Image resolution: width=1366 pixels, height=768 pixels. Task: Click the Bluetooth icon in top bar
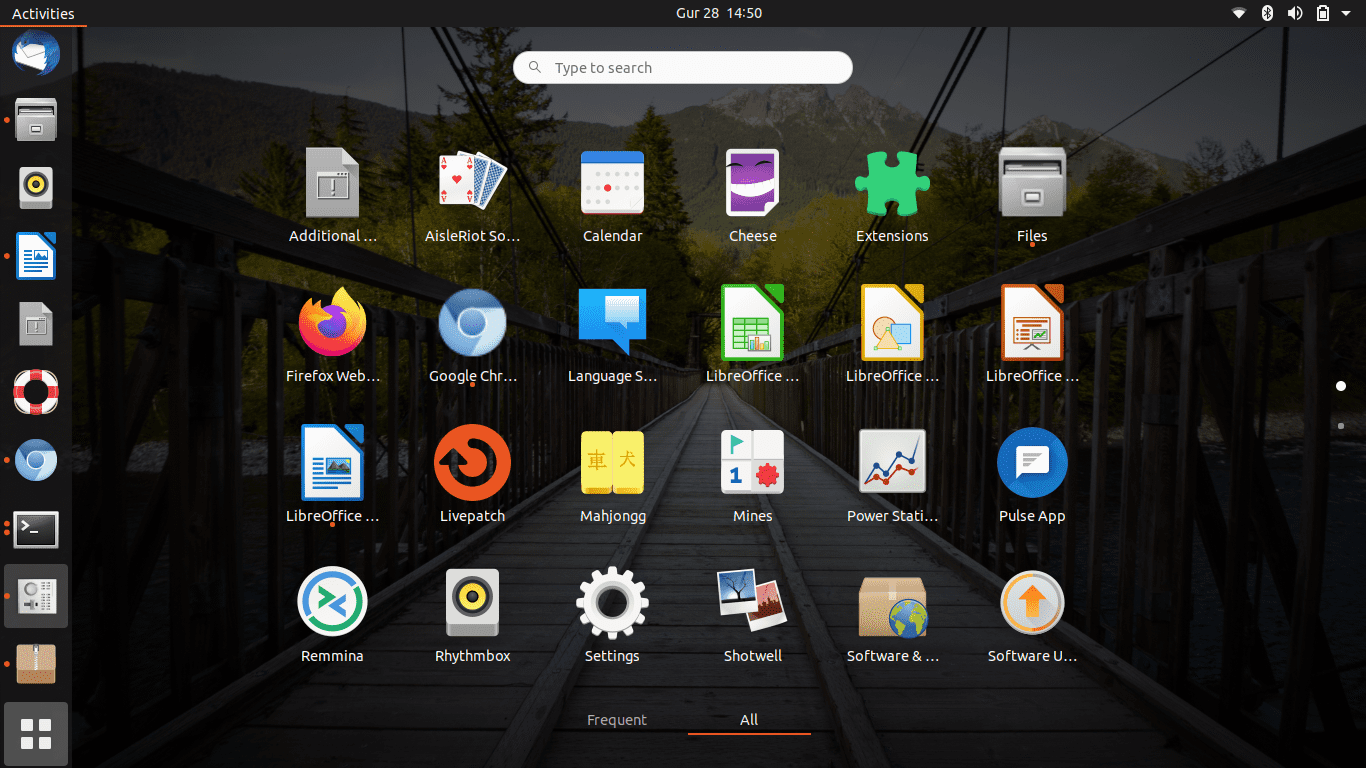(x=1266, y=13)
